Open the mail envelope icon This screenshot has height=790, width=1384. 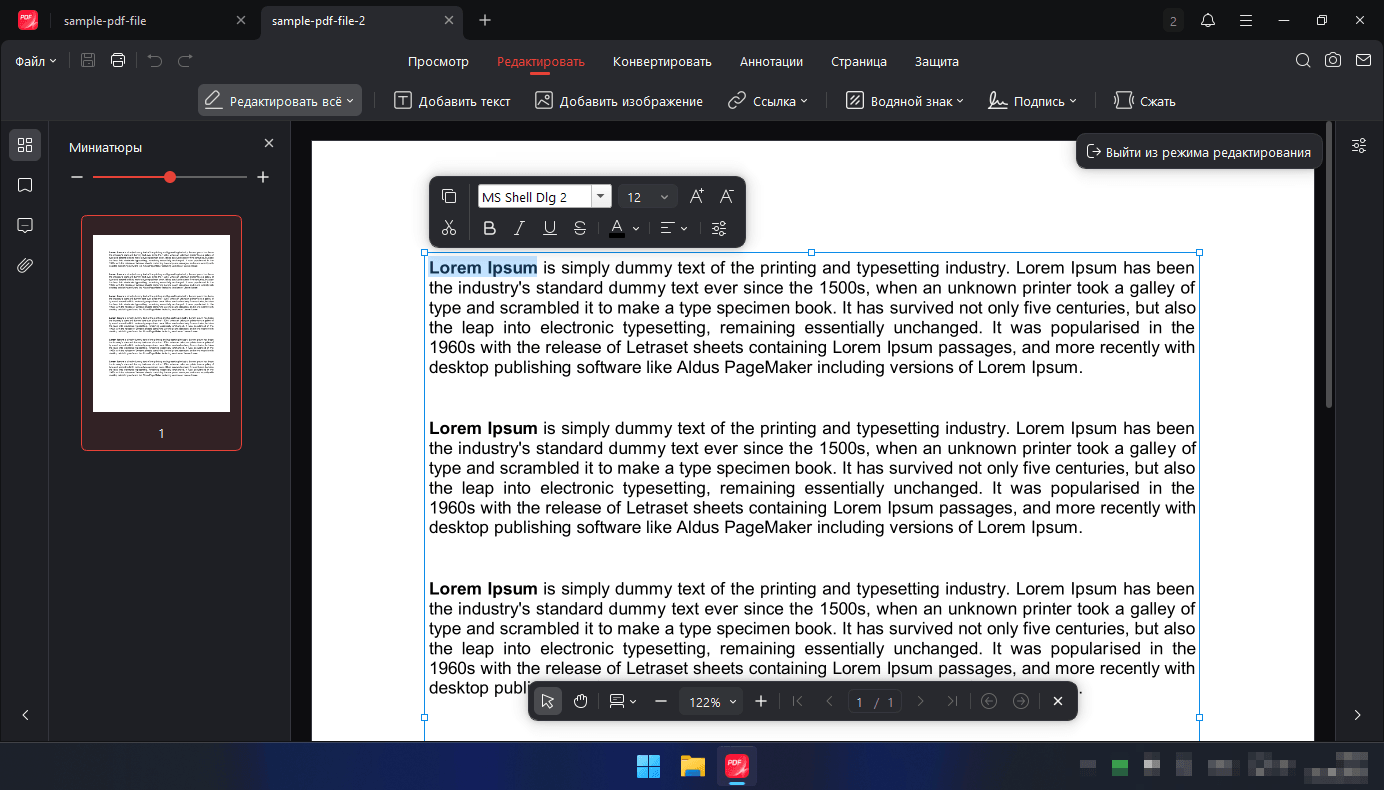[1363, 61]
